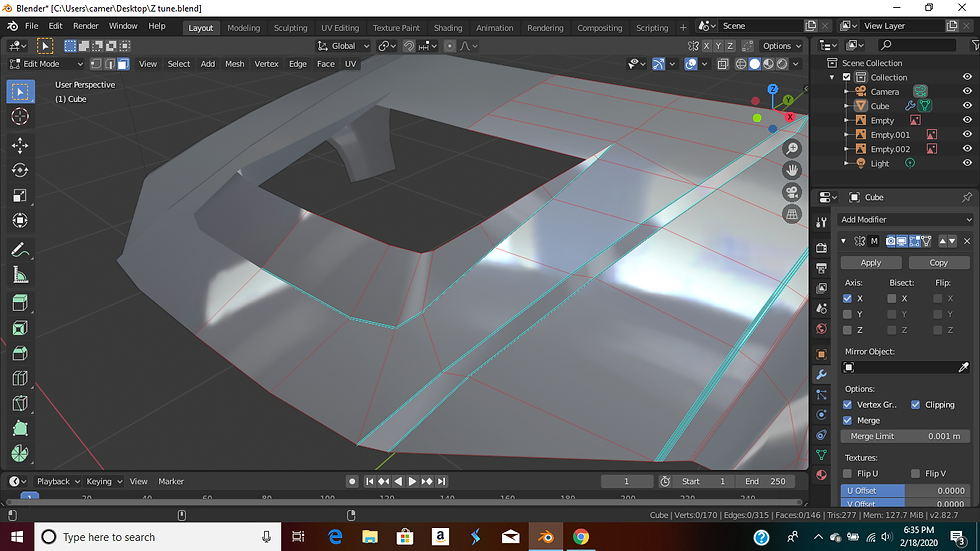The height and width of the screenshot is (551, 980).
Task: Collapse the Collection tree in outliner
Action: pos(832,77)
